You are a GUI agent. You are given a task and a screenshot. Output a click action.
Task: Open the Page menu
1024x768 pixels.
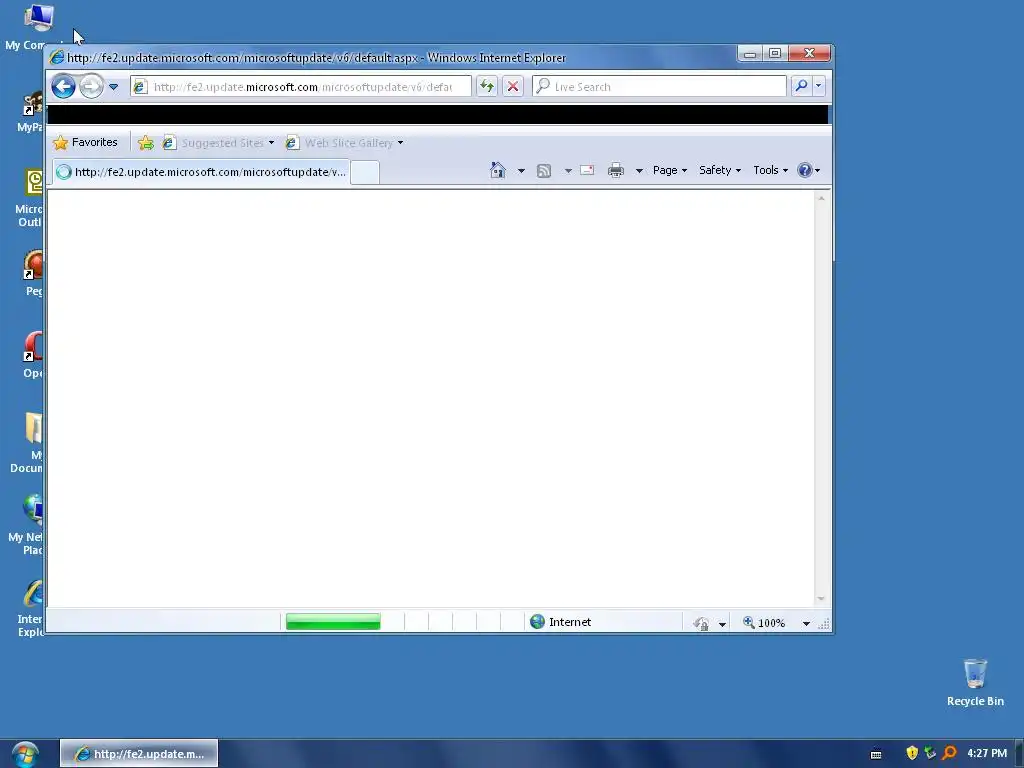tap(670, 170)
